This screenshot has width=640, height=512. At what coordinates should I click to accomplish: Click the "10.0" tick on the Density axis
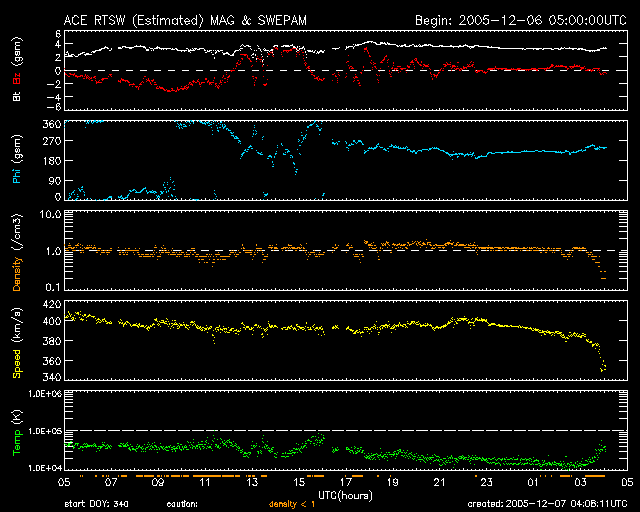50,214
